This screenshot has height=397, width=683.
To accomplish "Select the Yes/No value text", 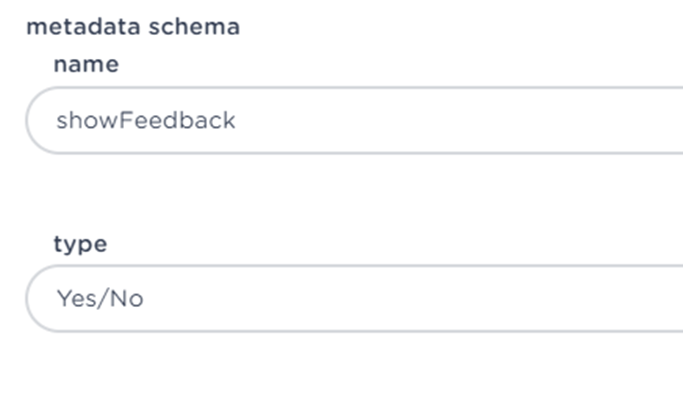I will click(100, 299).
